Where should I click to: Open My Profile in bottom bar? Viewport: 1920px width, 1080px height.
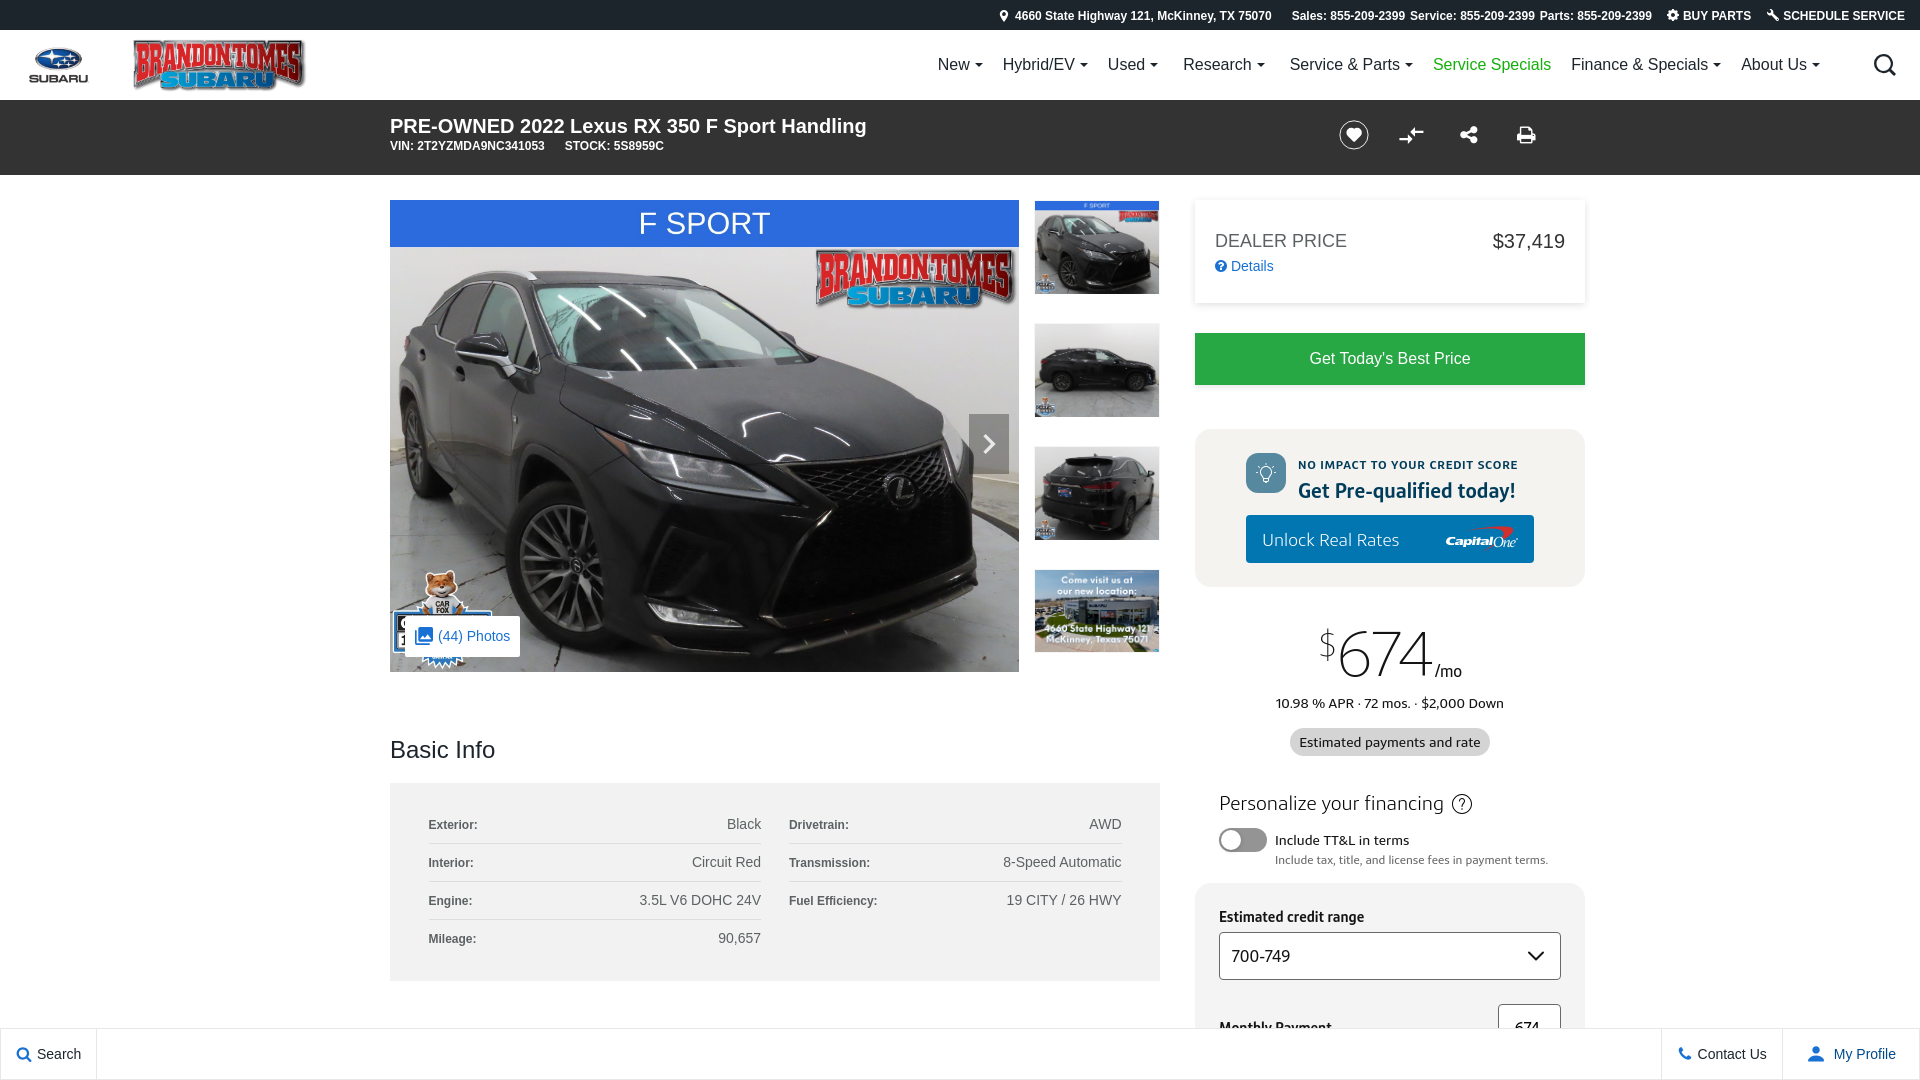tap(1851, 1054)
